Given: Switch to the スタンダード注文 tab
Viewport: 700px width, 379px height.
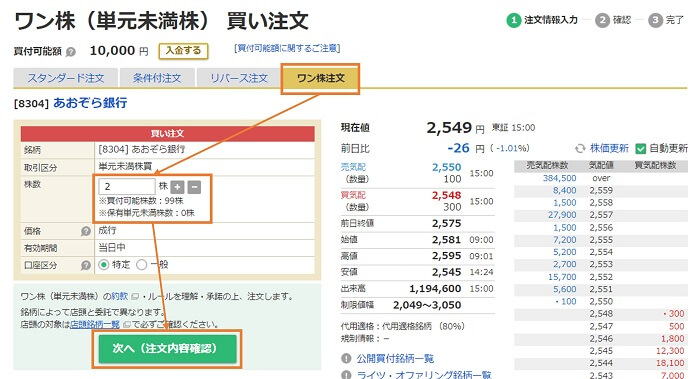Looking at the screenshot, I should pyautogui.click(x=66, y=78).
